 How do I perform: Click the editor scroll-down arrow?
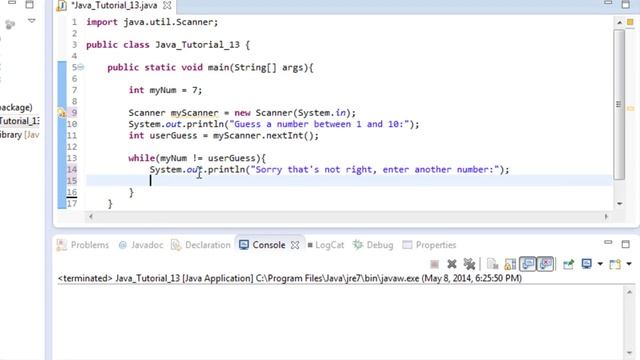point(619,204)
